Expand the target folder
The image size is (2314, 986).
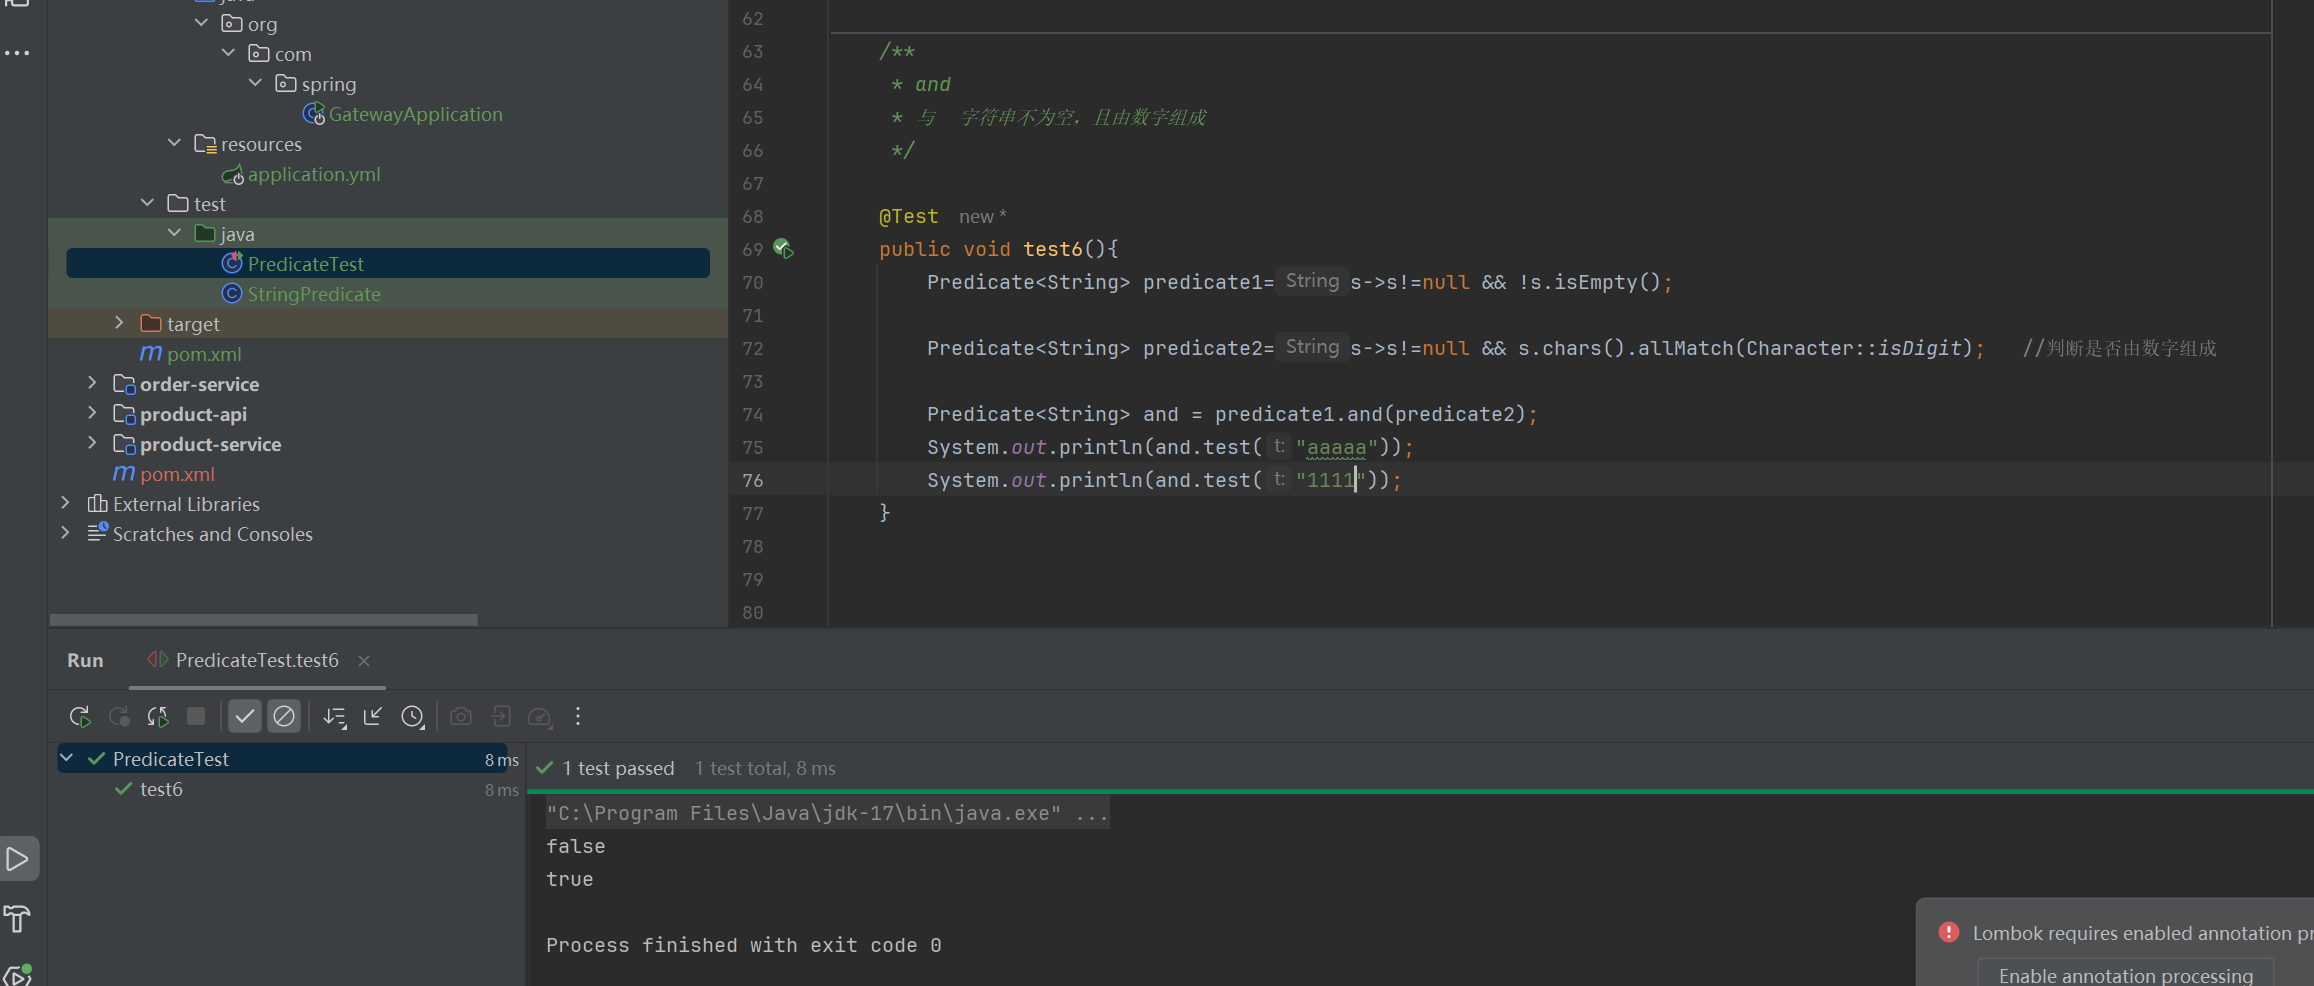pyautogui.click(x=120, y=323)
